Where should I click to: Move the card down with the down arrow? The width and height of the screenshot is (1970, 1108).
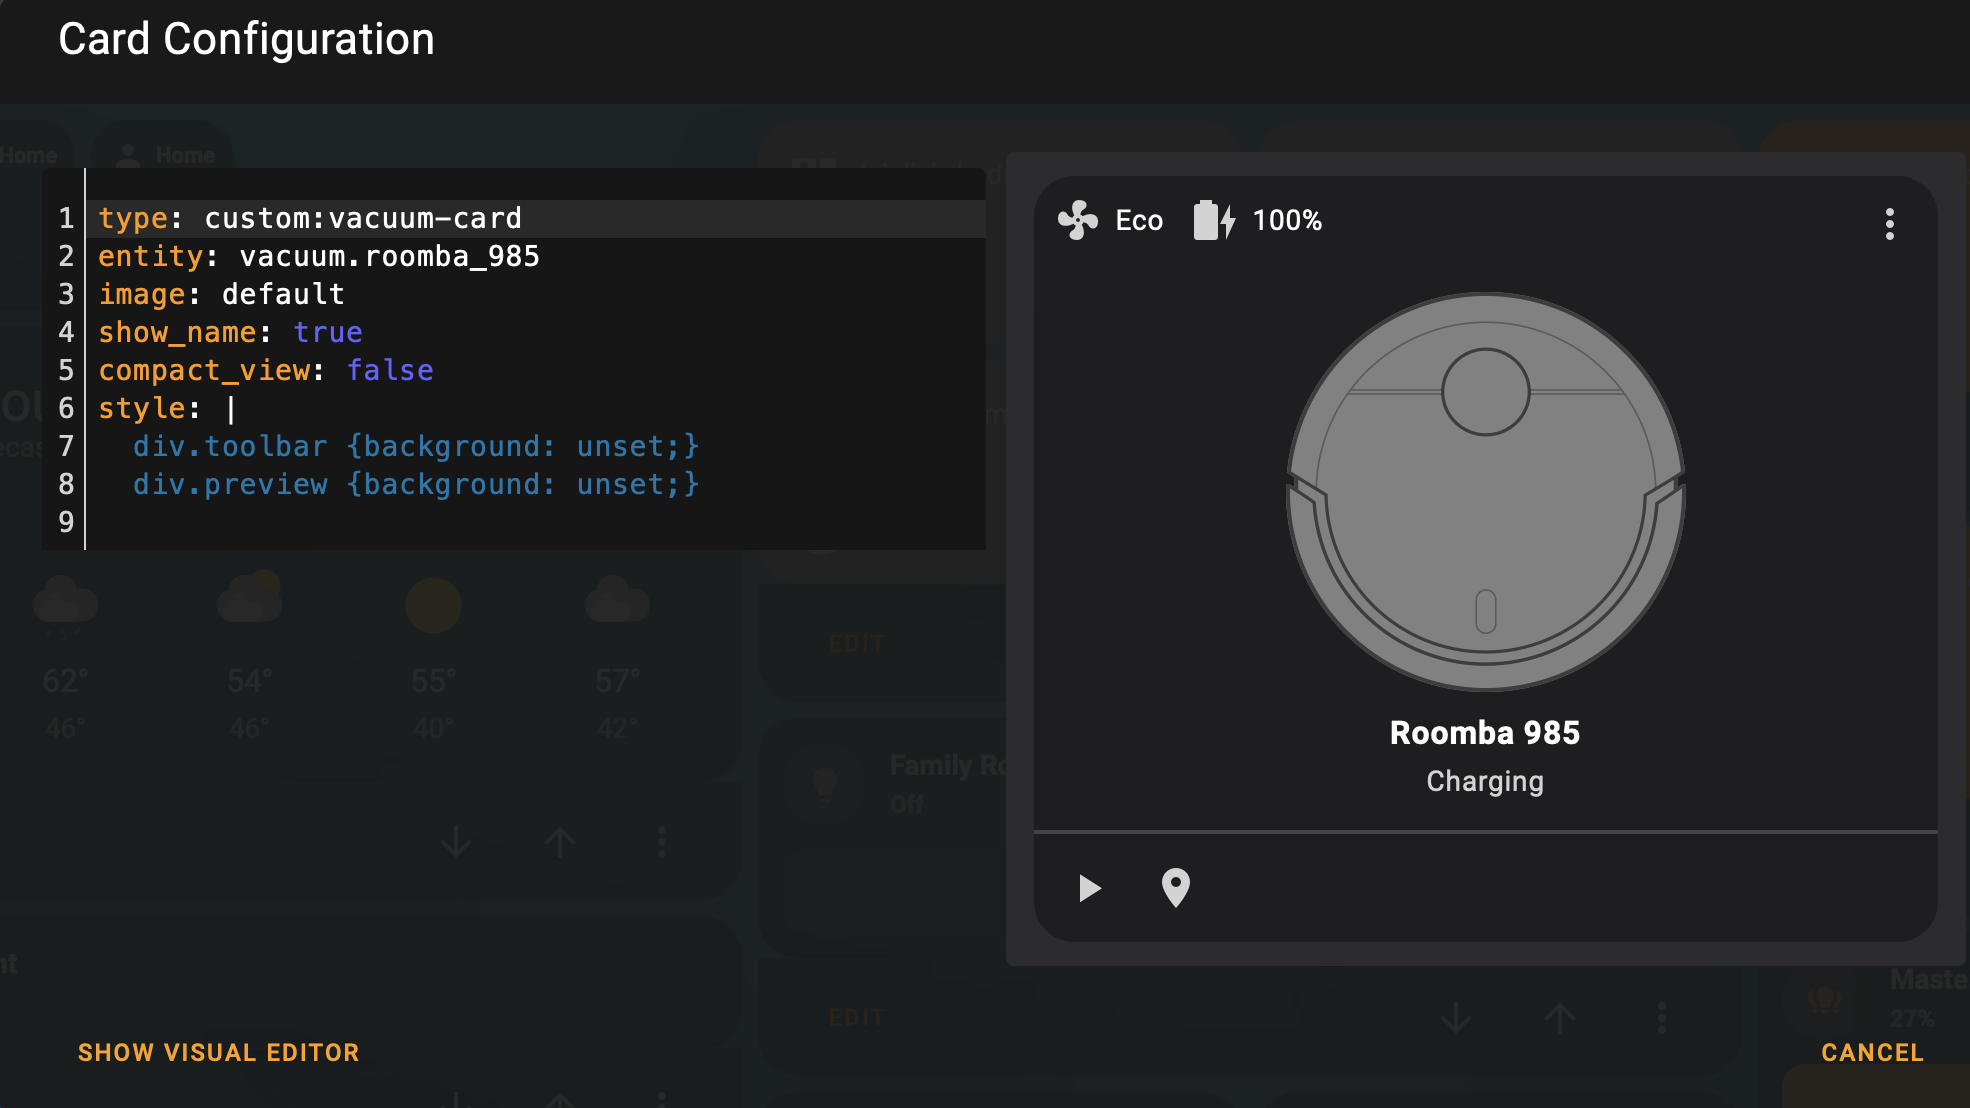coord(456,843)
